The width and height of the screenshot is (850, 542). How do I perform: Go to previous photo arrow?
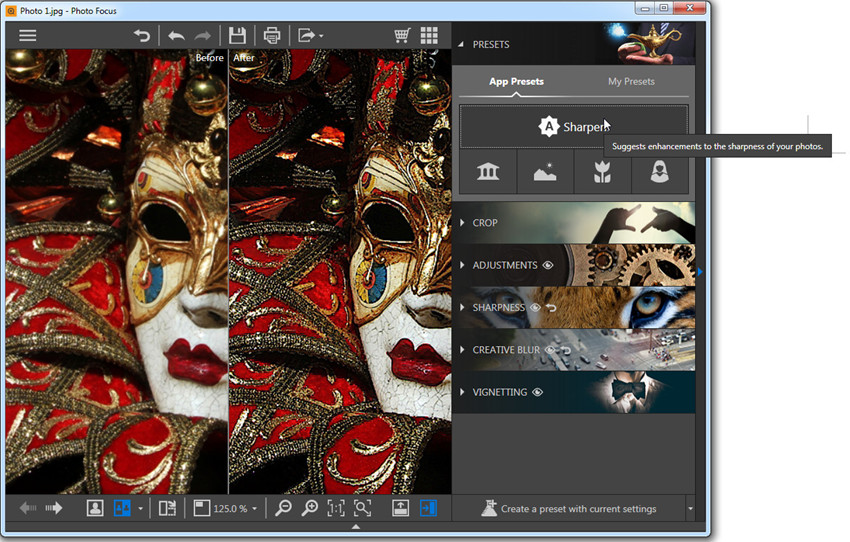click(28, 508)
